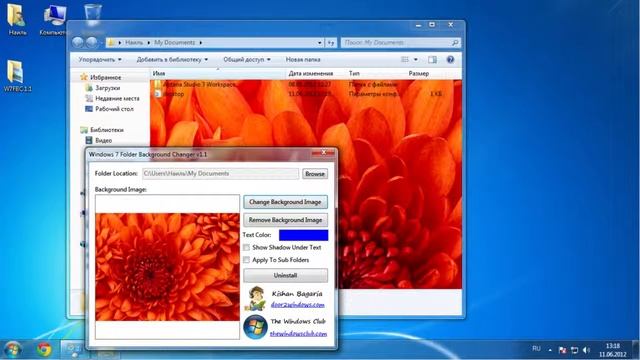Image resolution: width=640 pixels, height=360 pixels.
Task: Open Упорядочить menu in Explorer
Action: tap(100, 60)
